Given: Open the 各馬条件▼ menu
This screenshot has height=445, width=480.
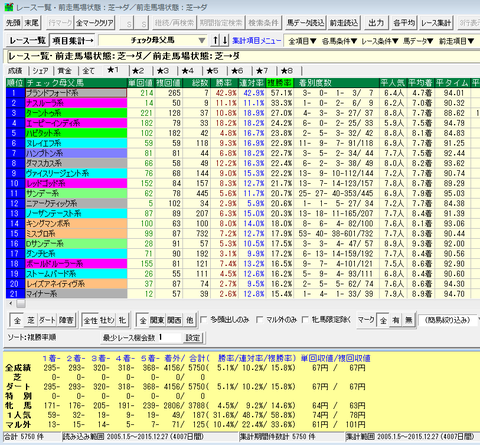Looking at the screenshot, I should coord(339,41).
